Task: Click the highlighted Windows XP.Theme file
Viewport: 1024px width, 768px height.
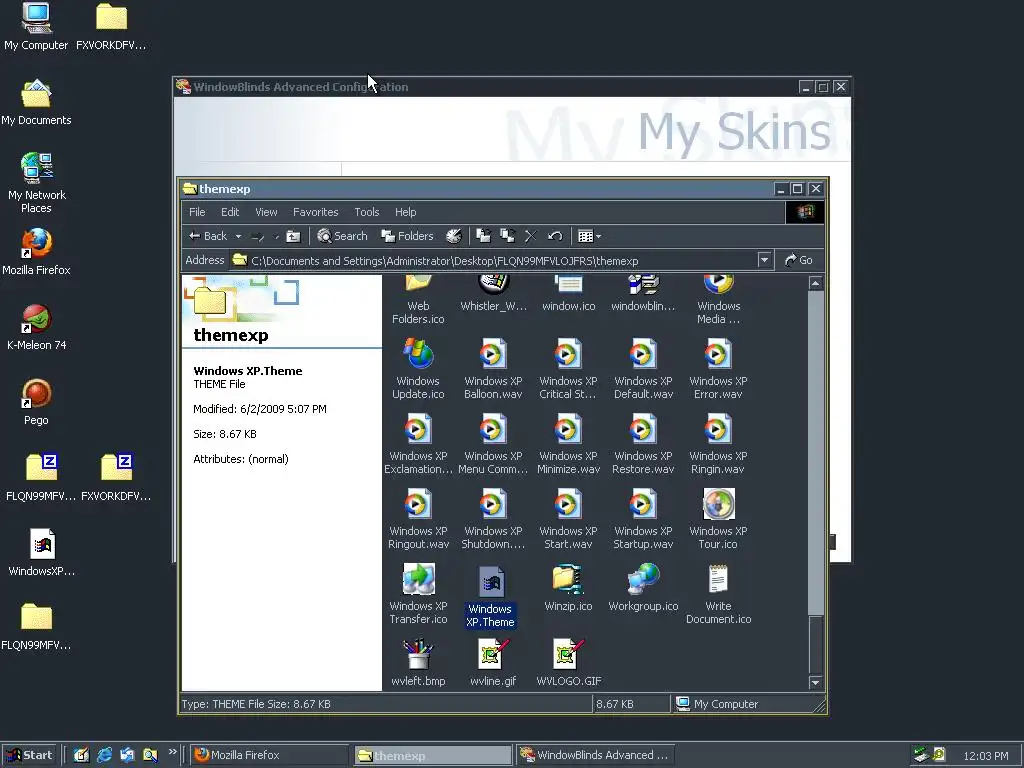Action: point(490,596)
